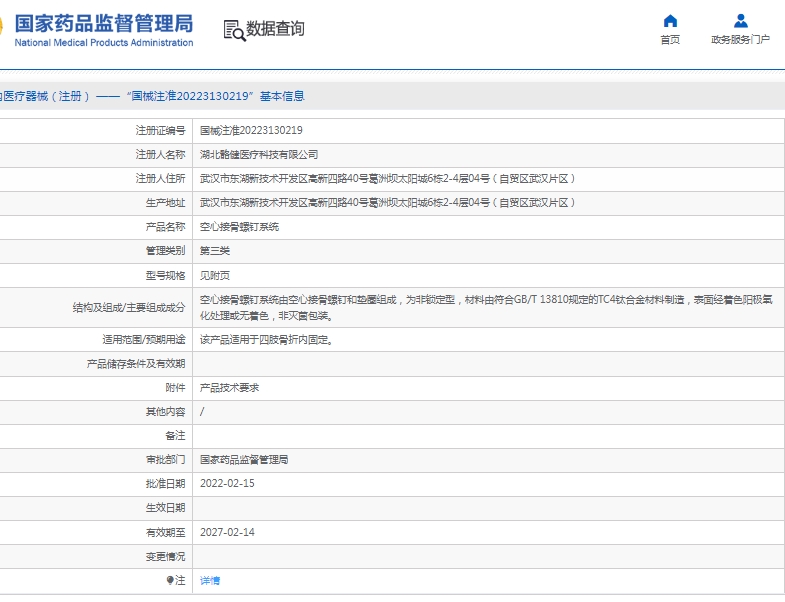Open the 详情 details link

click(x=210, y=580)
